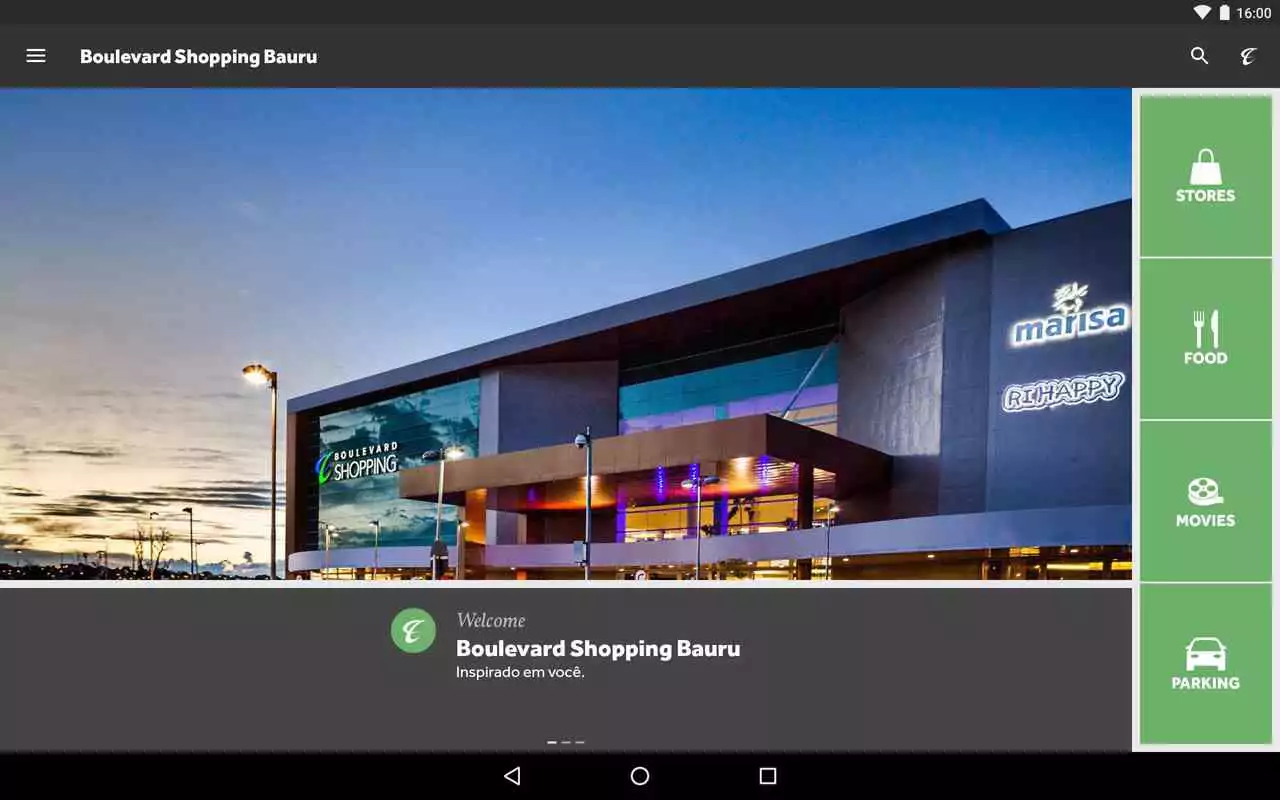The width and height of the screenshot is (1280, 800).
Task: Tap the 'Inspirado em você.' tagline
Action: [x=520, y=672]
